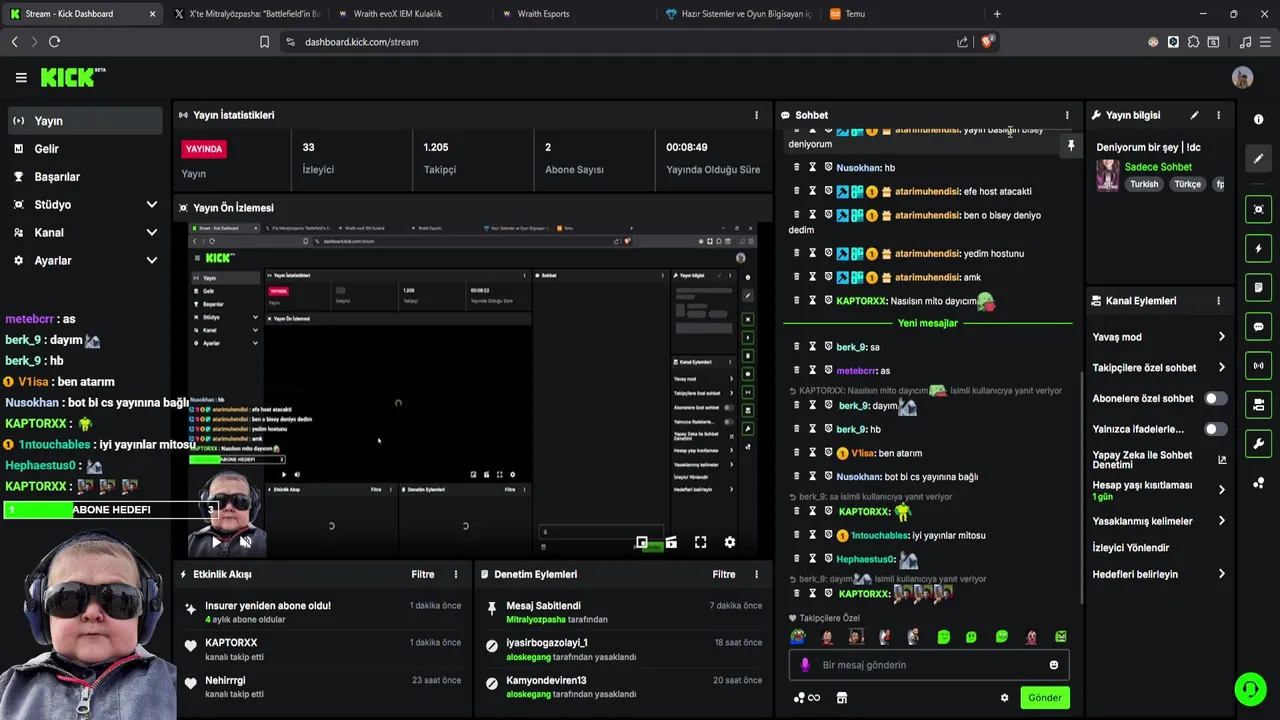Screen dimensions: 1280x720
Task: Open Yavaş mod options chevron
Action: [x=1221, y=337]
